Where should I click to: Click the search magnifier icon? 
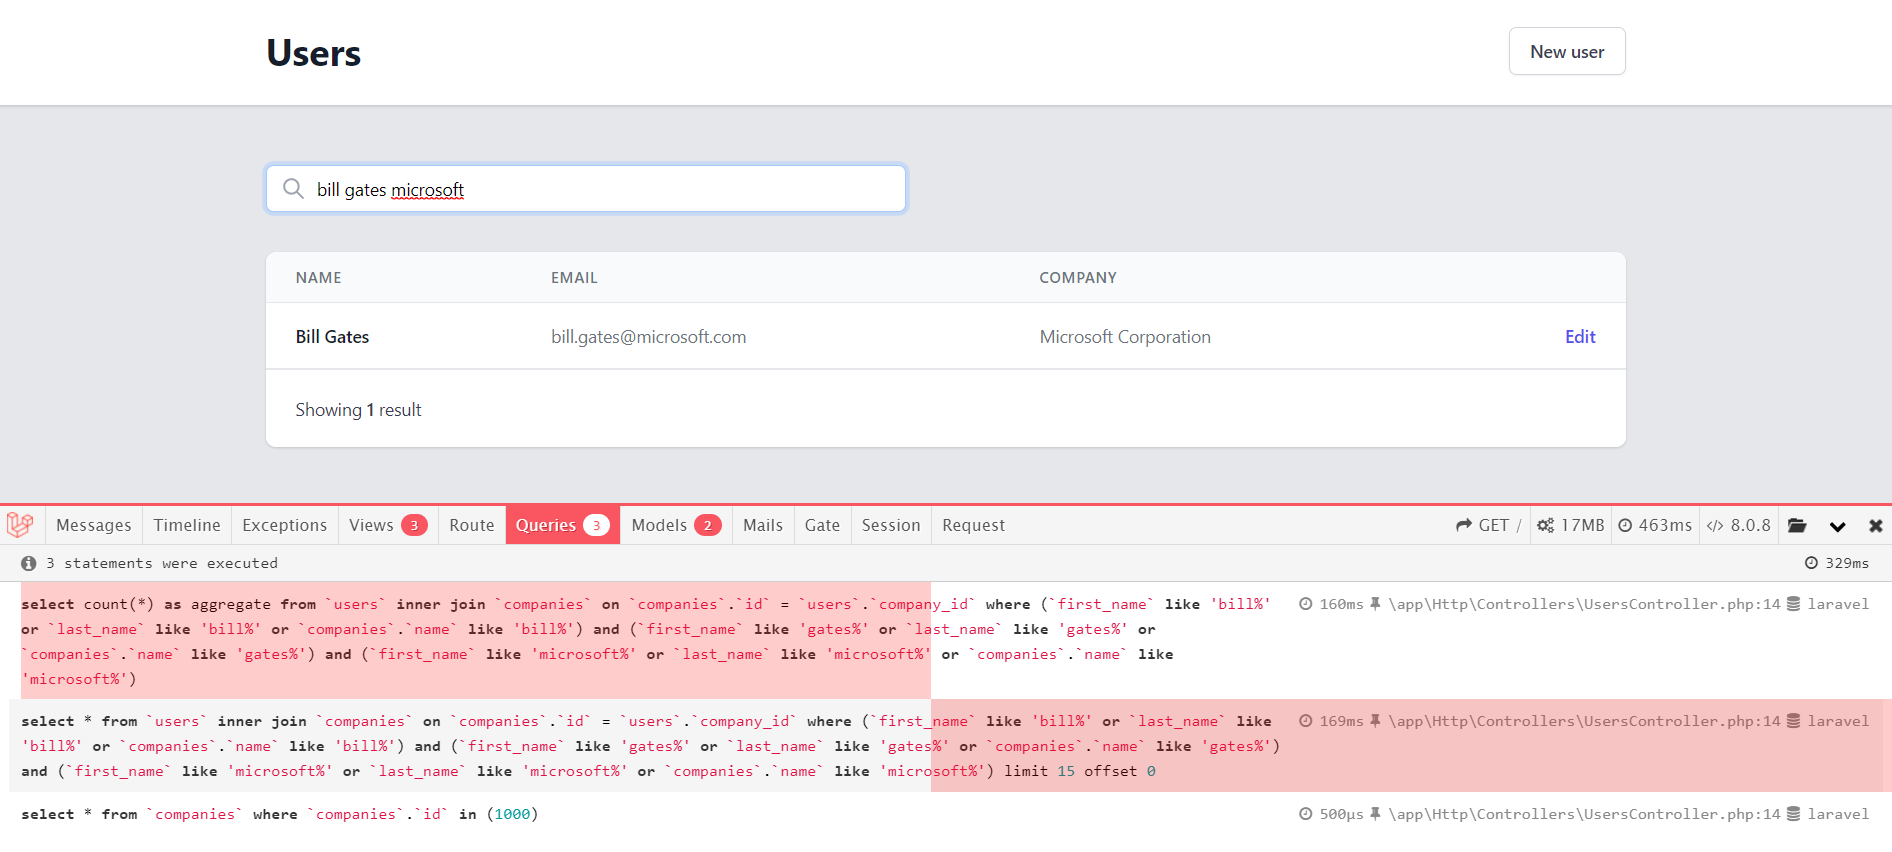tap(293, 189)
